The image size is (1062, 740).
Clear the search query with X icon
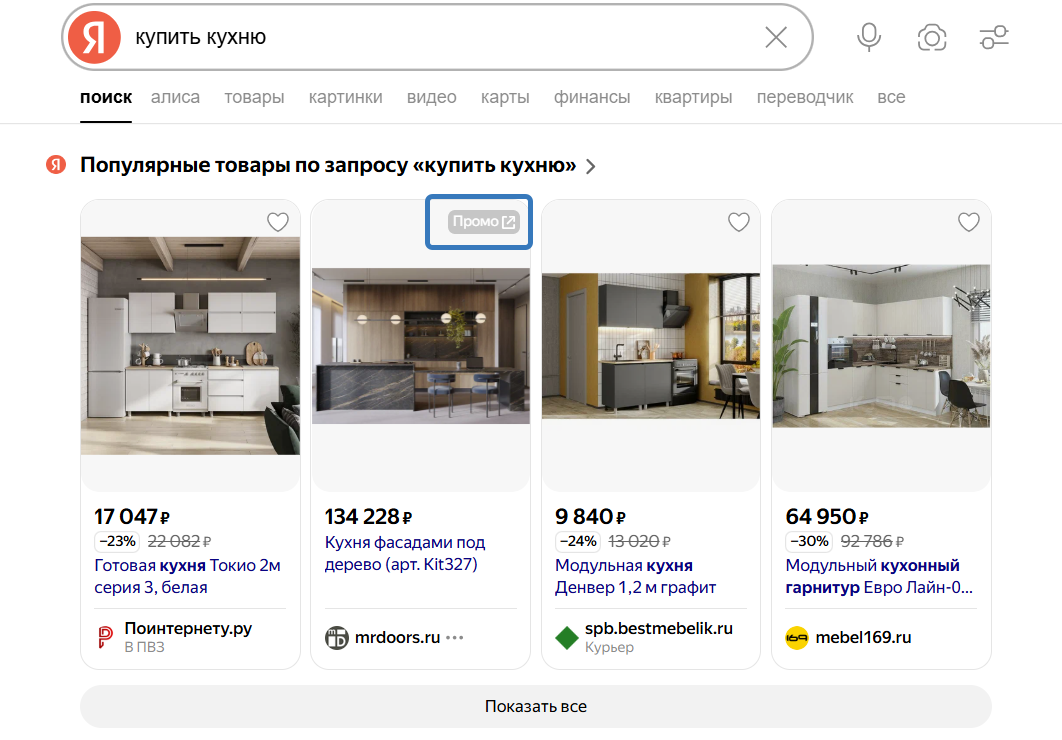coord(776,38)
